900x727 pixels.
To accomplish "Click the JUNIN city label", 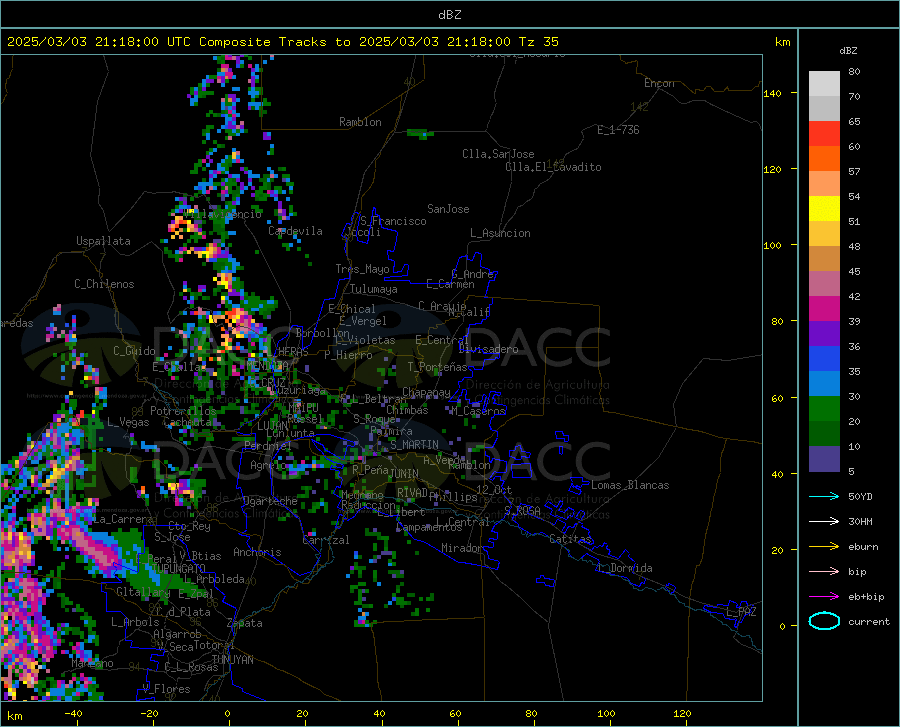I will (x=404, y=473).
